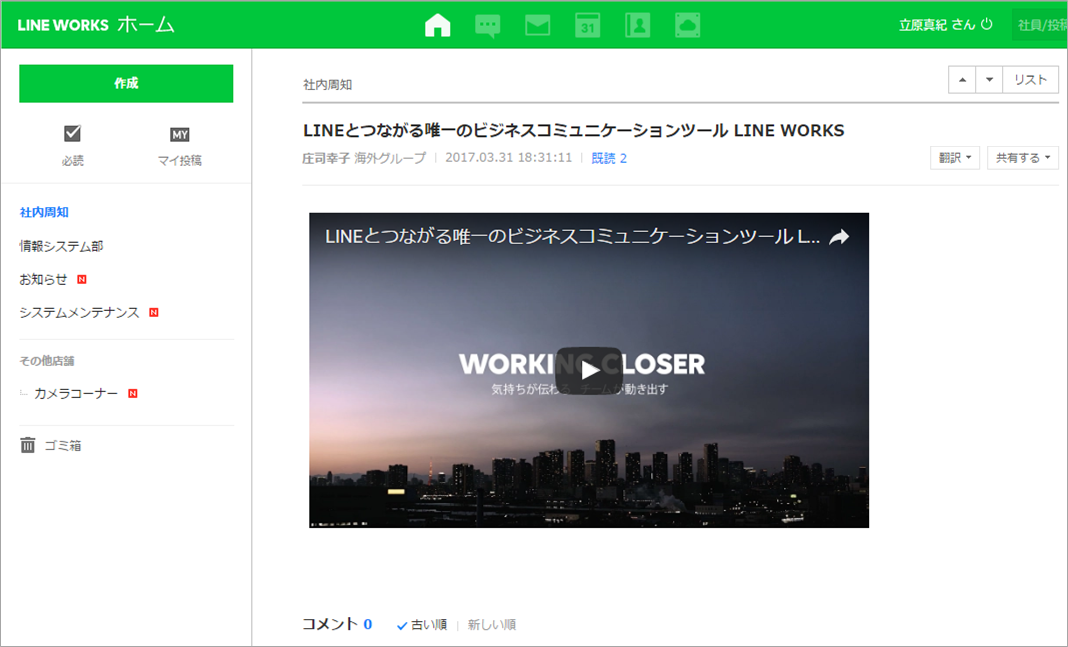The height and width of the screenshot is (647, 1068).
Task: Expand the 共有する dropdown
Action: pos(1022,158)
